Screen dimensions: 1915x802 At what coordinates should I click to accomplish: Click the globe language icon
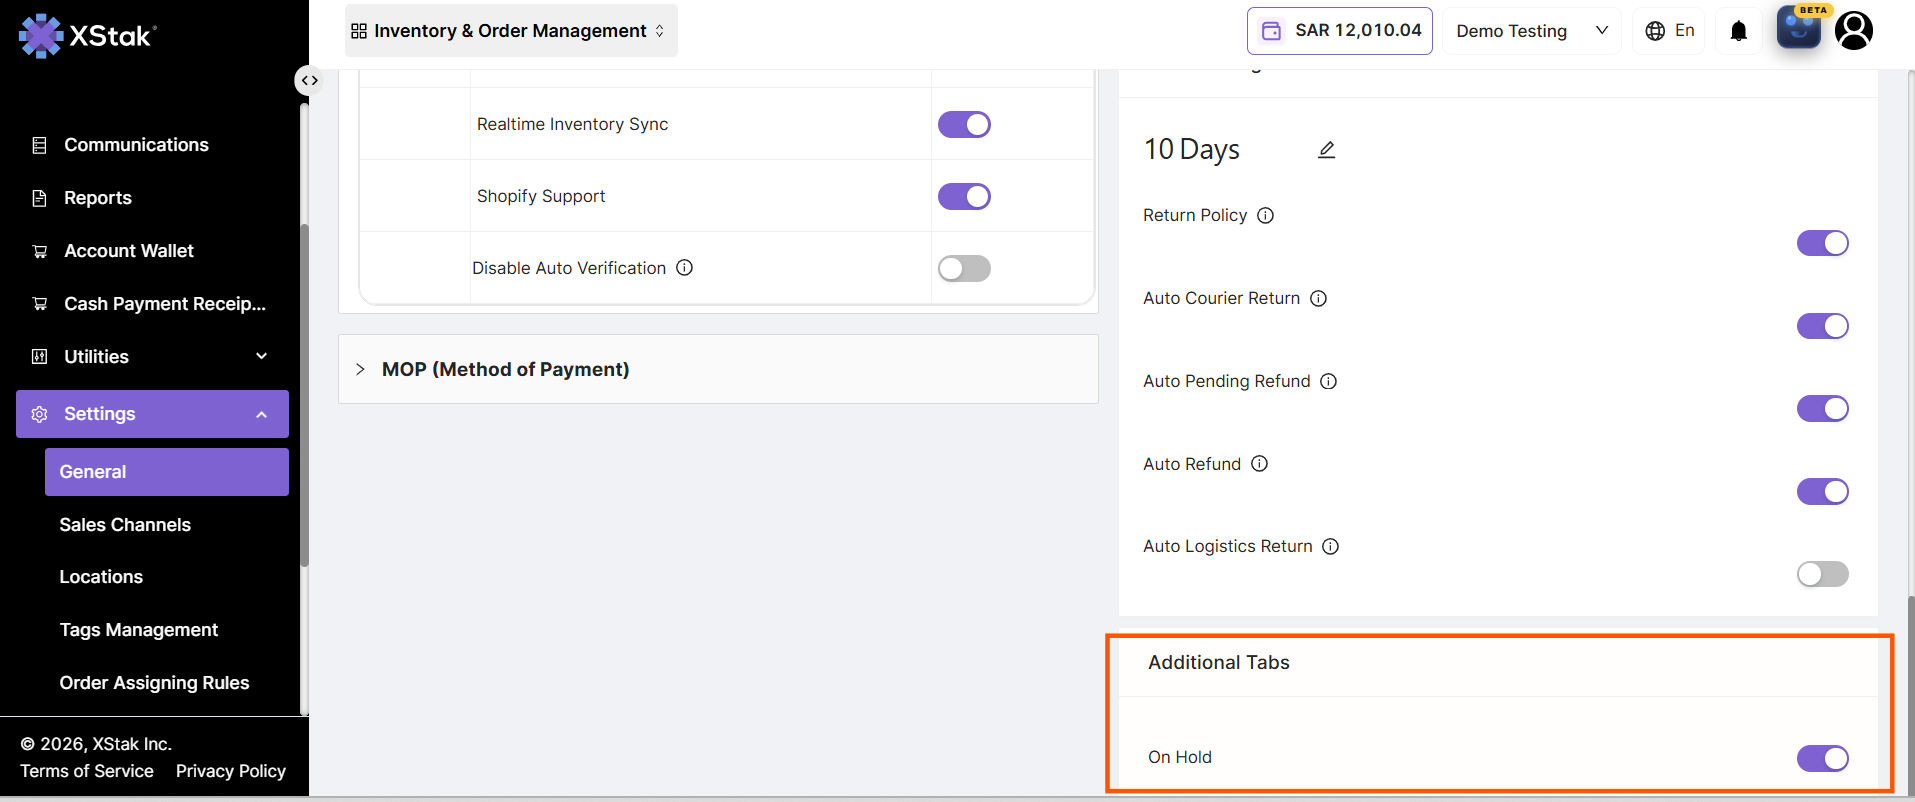click(1655, 31)
